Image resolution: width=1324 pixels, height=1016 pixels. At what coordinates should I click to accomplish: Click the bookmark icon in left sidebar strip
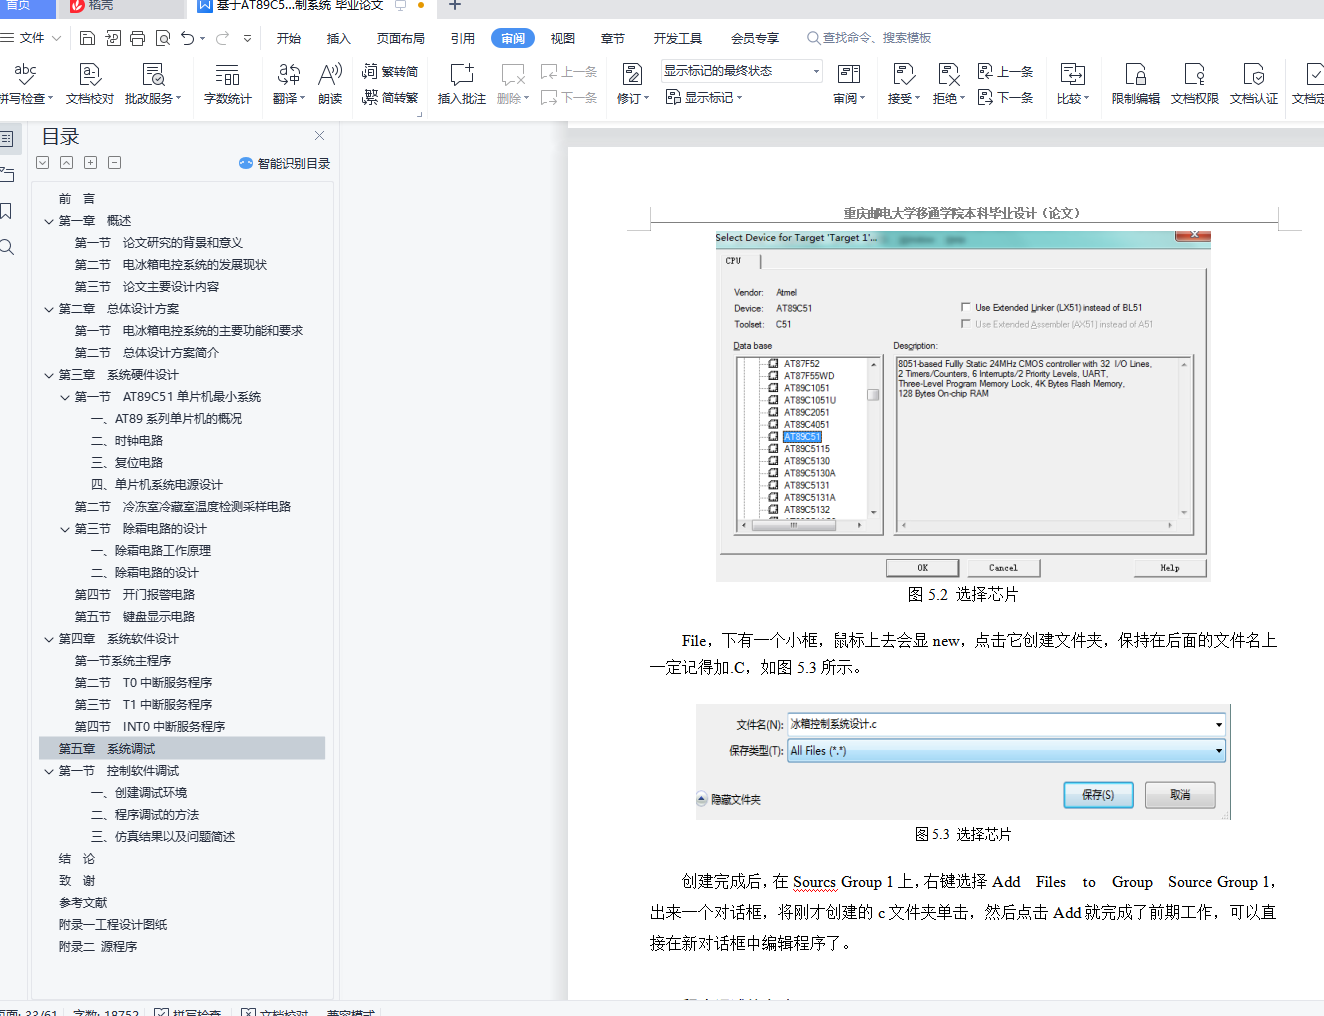point(6,211)
